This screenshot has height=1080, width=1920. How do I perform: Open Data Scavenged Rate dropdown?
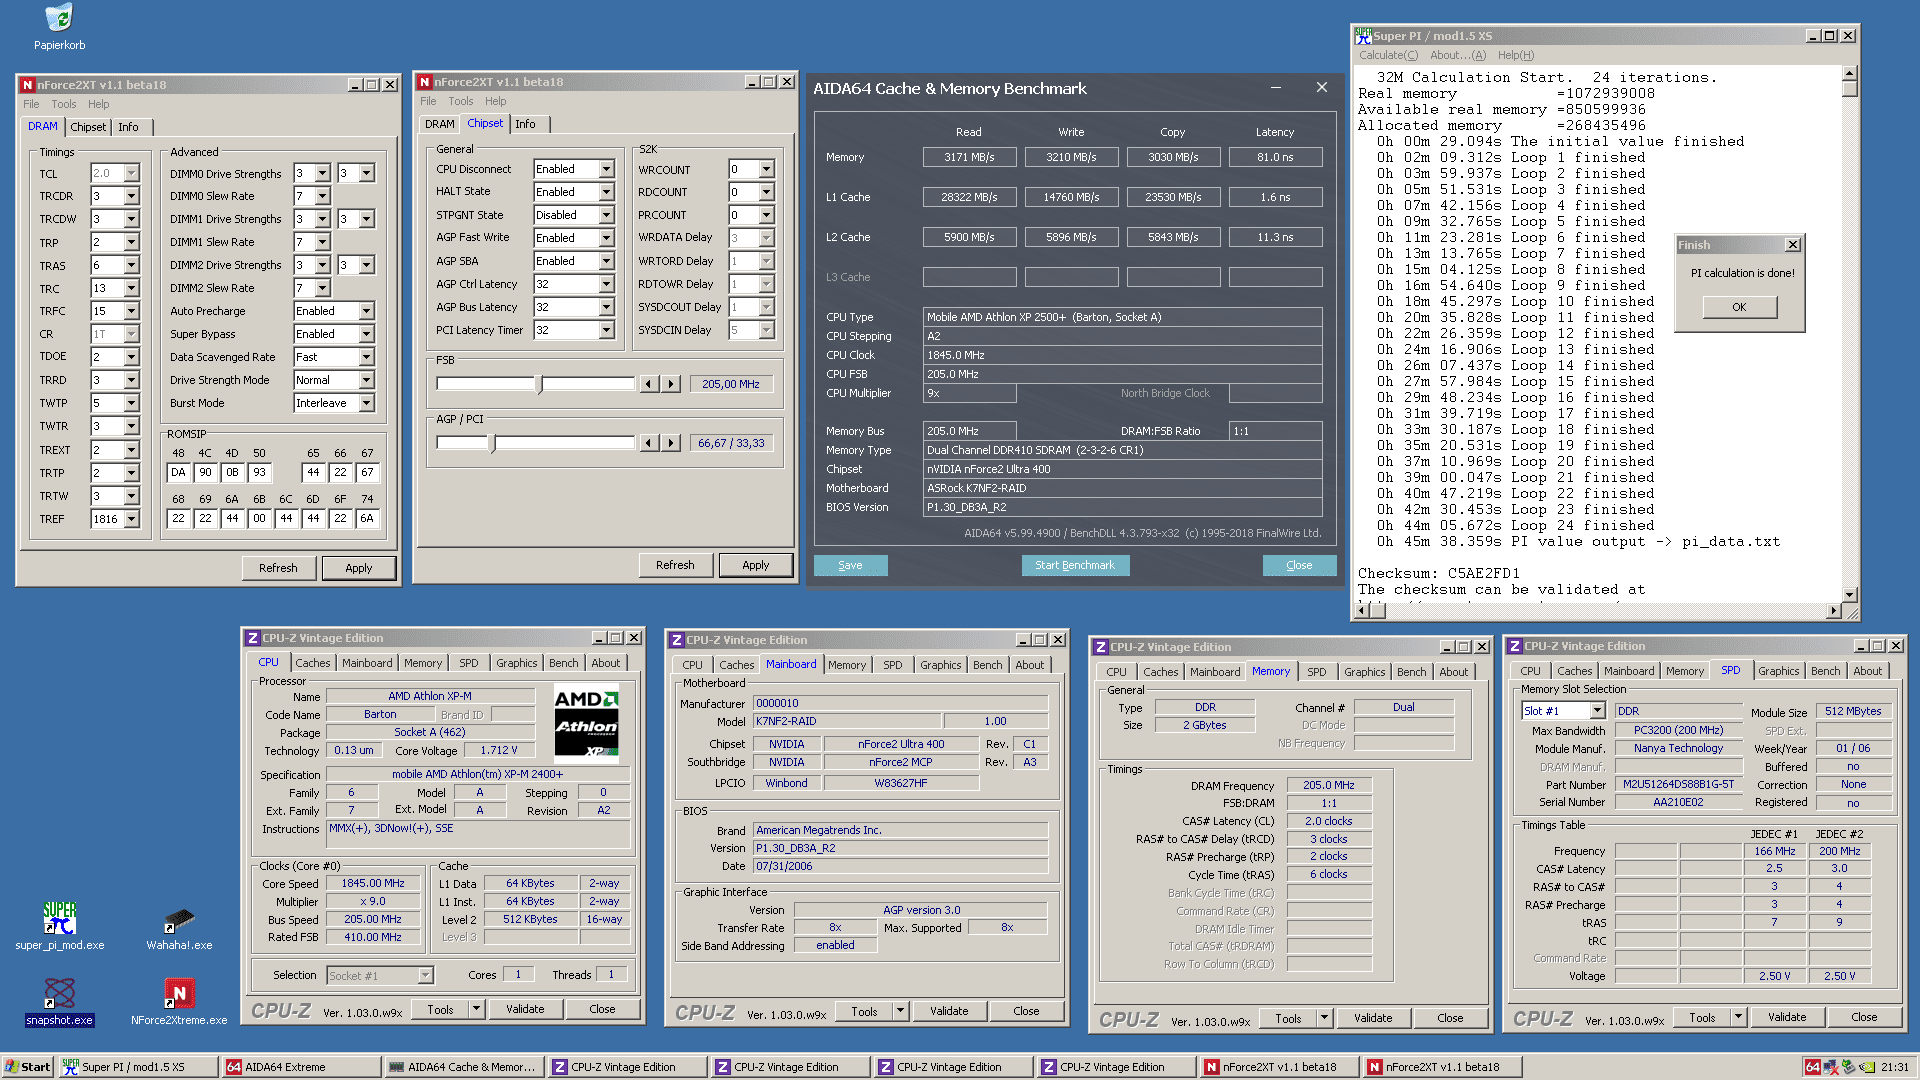click(x=366, y=357)
